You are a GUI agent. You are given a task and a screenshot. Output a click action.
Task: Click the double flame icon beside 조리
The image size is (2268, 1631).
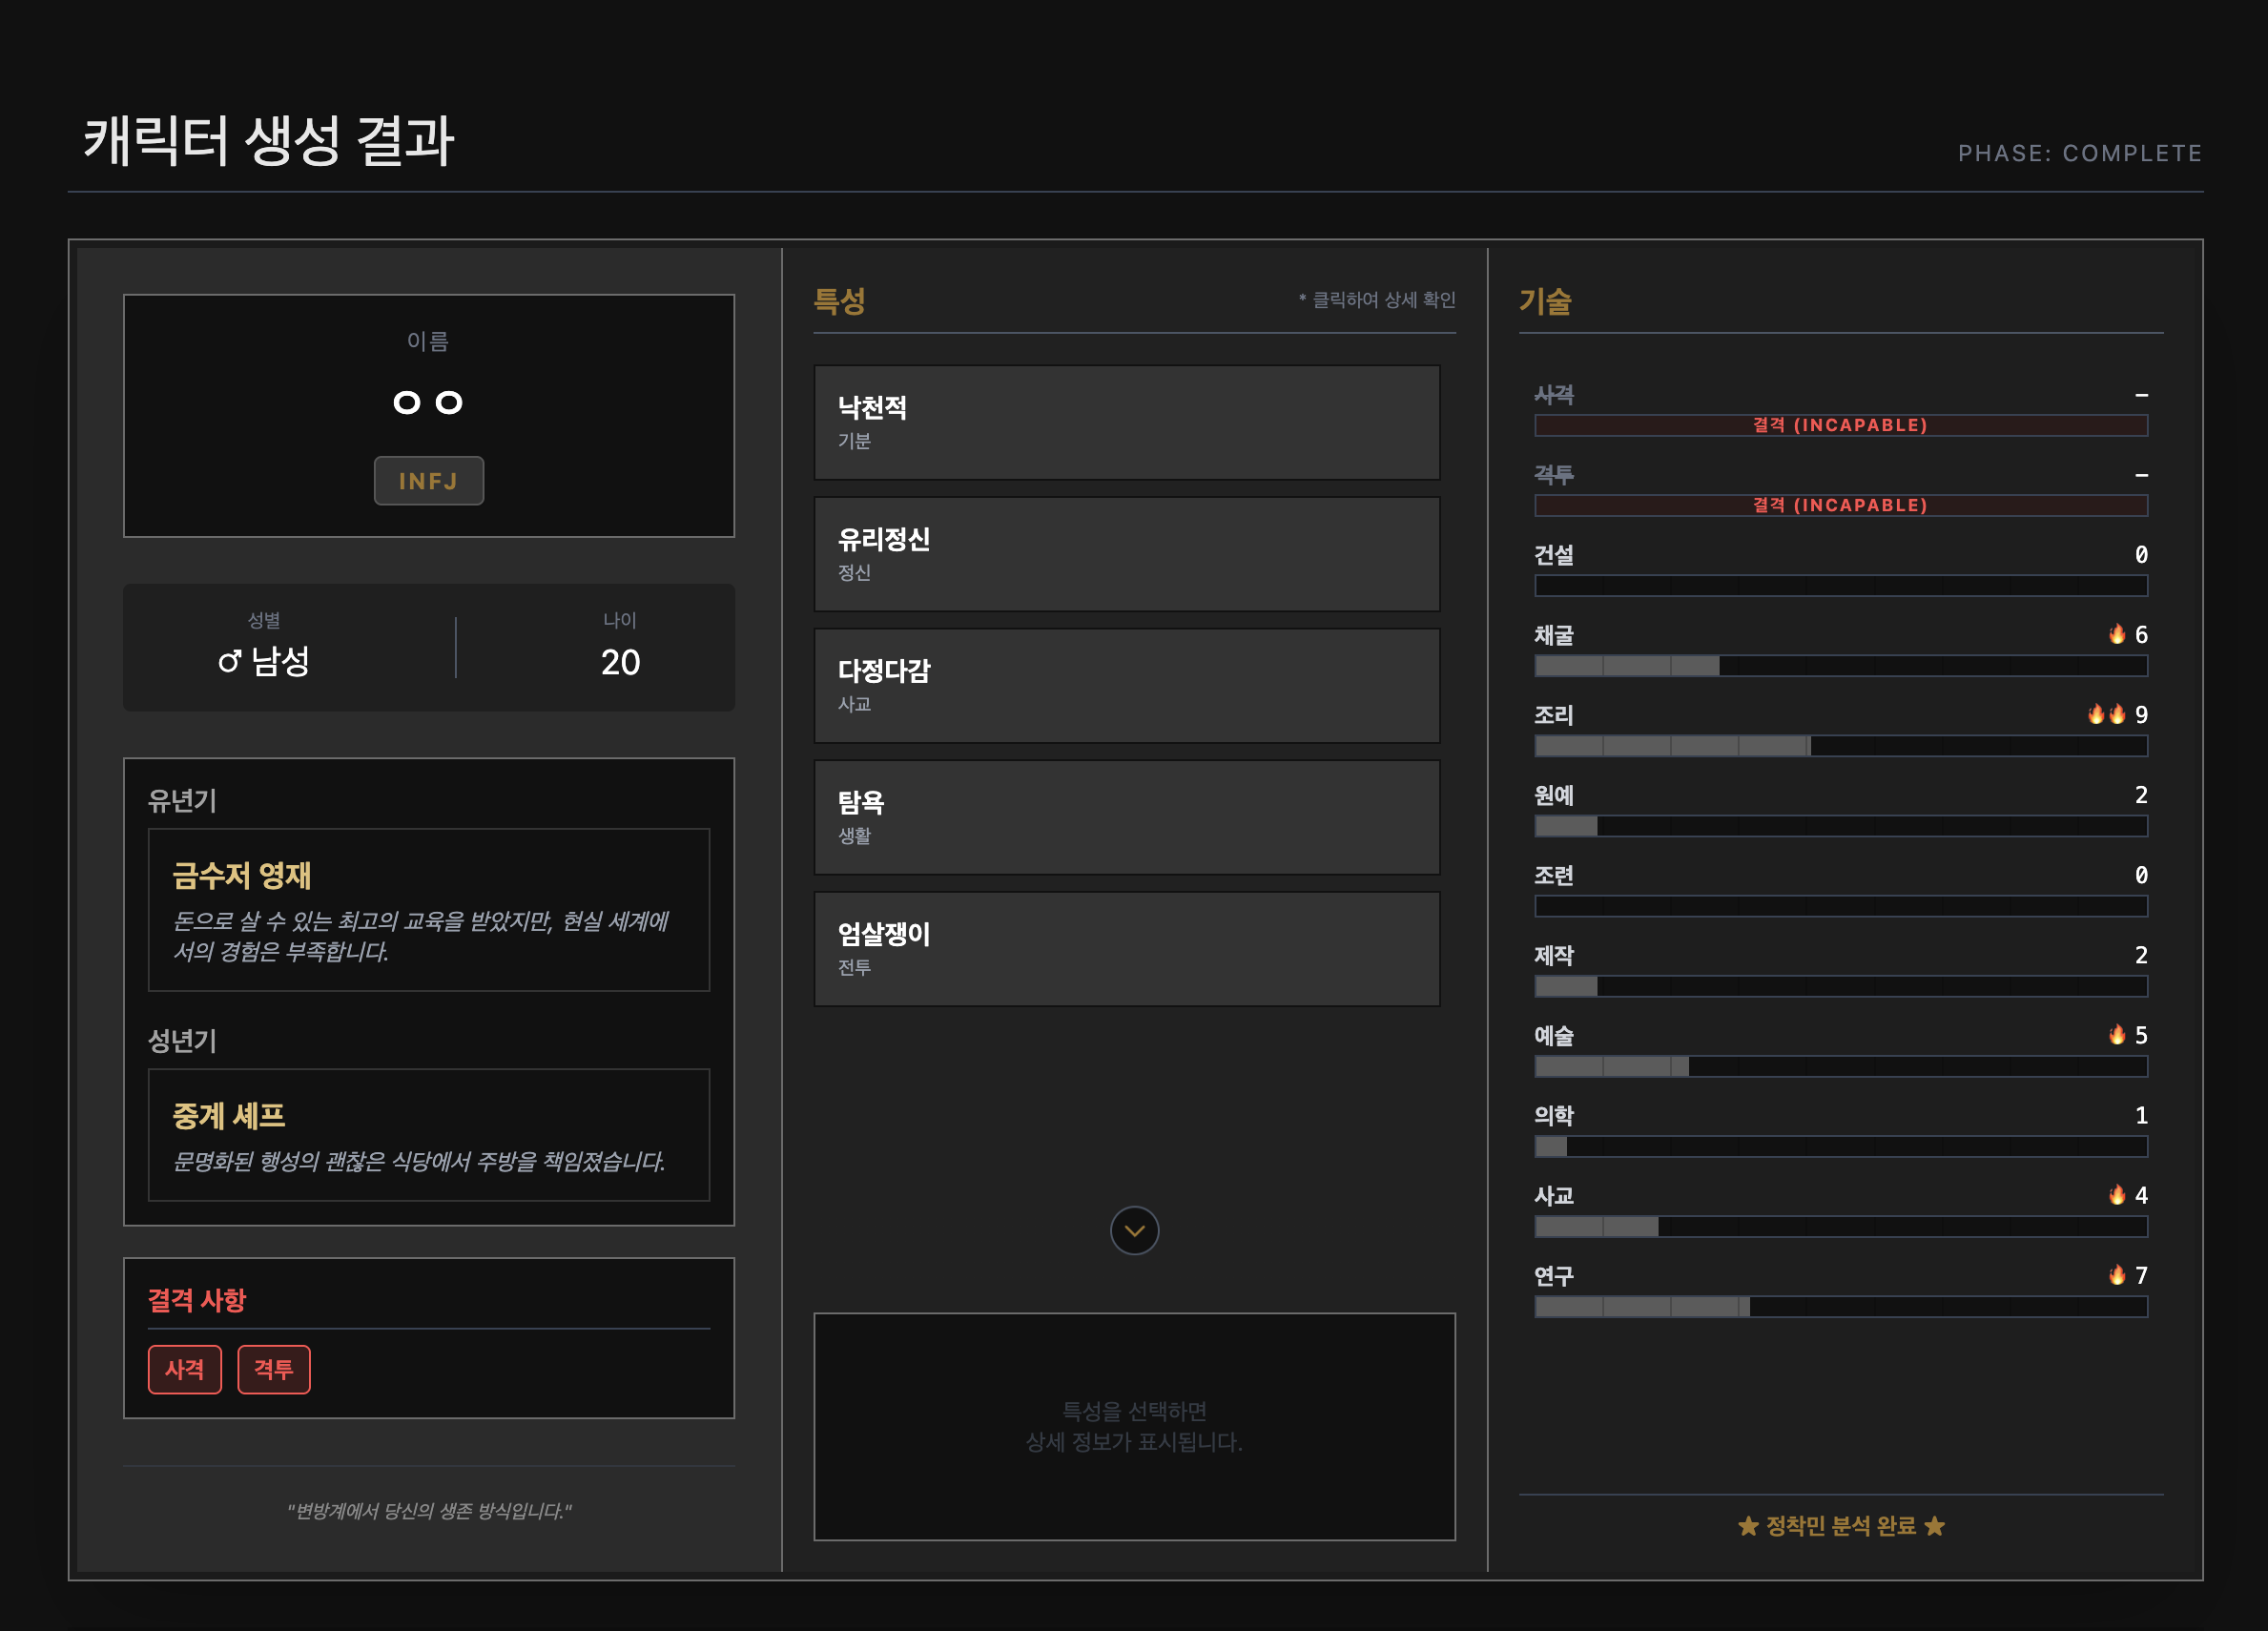click(x=2106, y=714)
